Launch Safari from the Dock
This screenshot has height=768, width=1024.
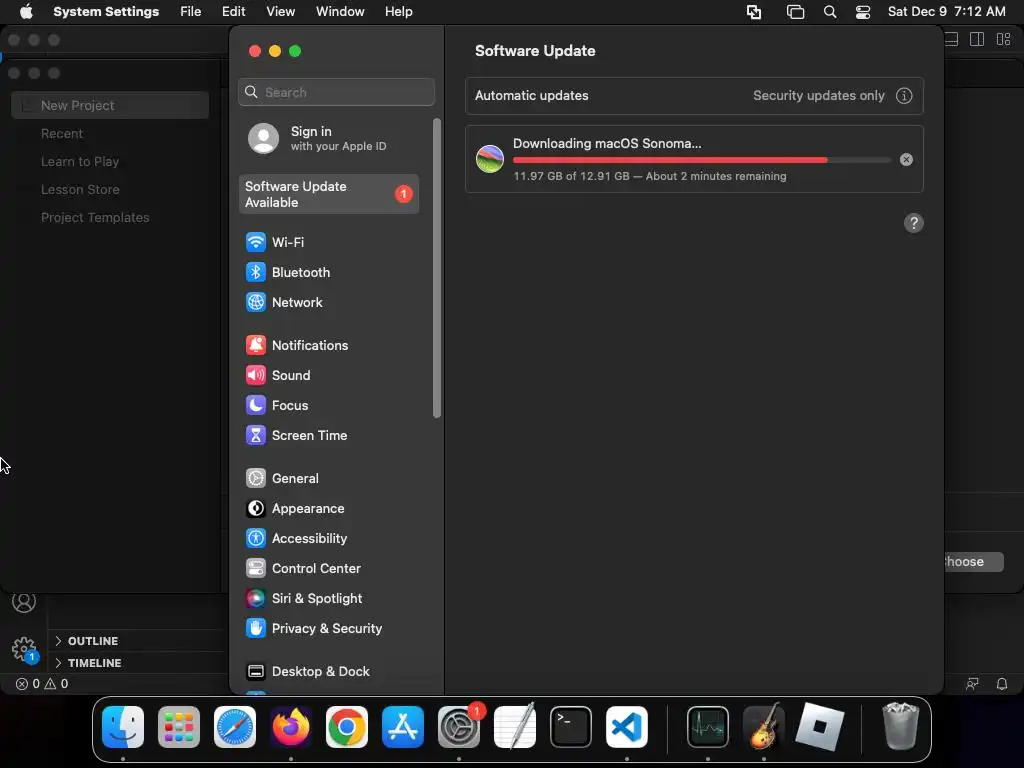point(235,727)
